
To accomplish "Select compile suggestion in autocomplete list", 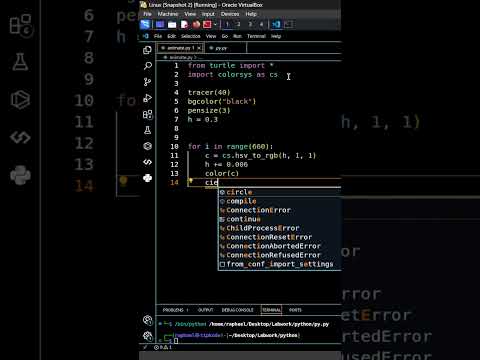I will [280, 201].
